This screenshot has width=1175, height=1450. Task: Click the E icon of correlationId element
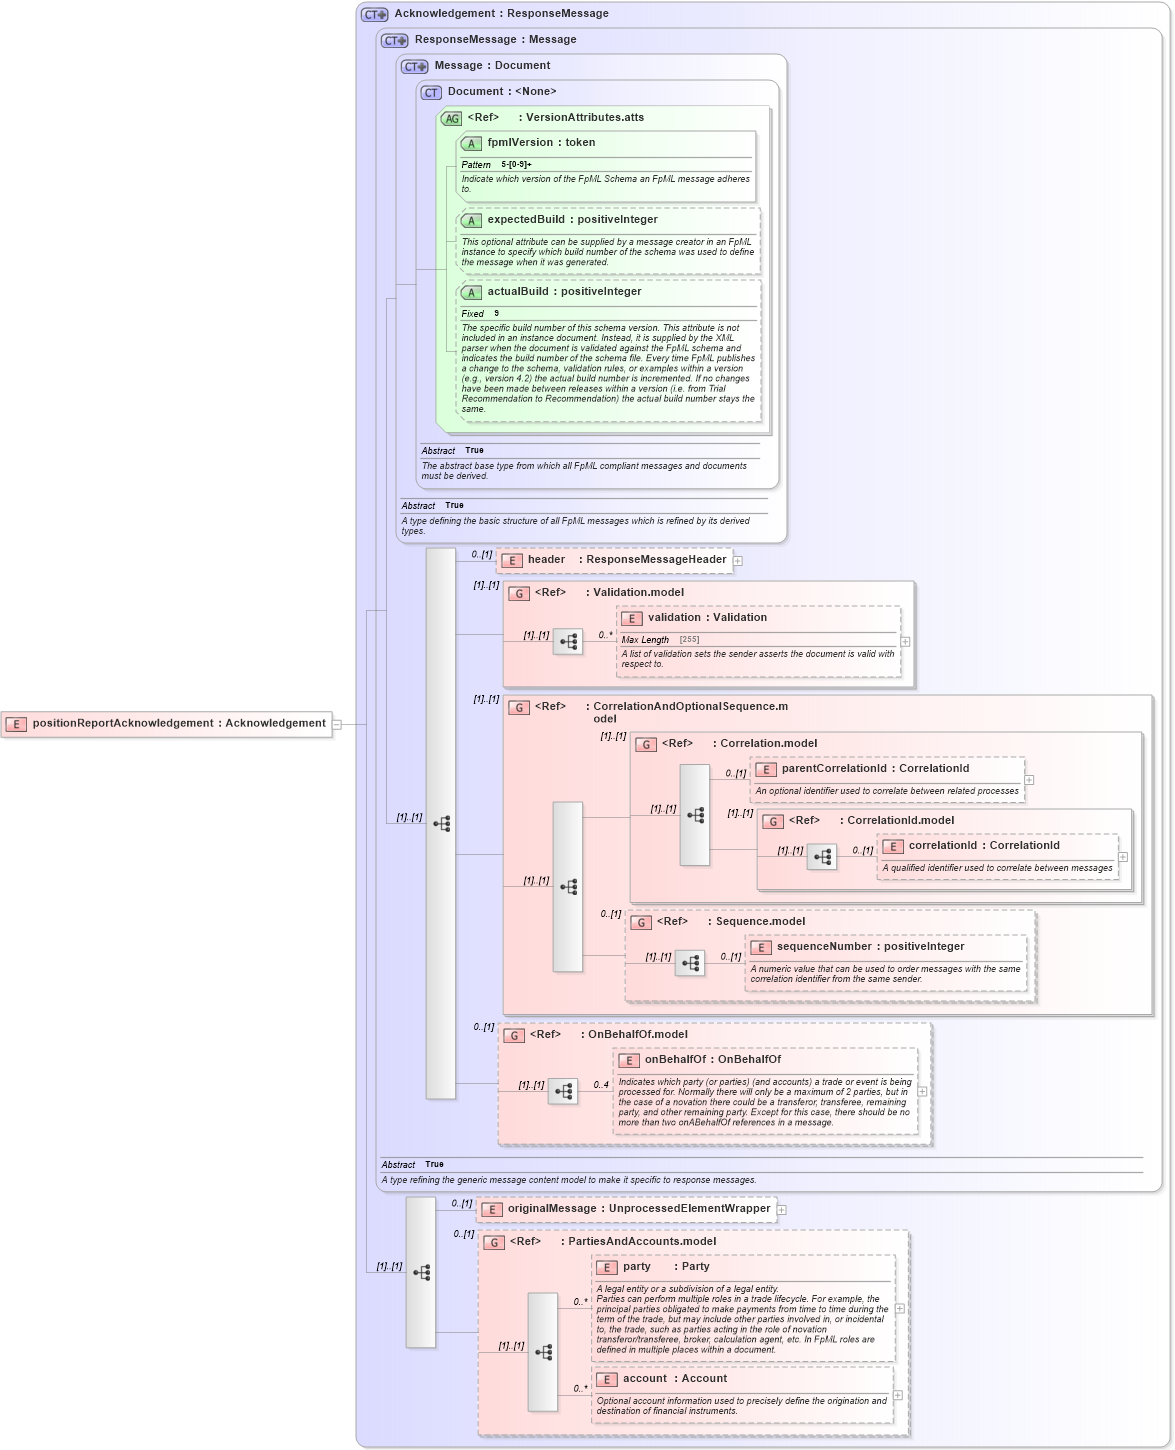[893, 846]
